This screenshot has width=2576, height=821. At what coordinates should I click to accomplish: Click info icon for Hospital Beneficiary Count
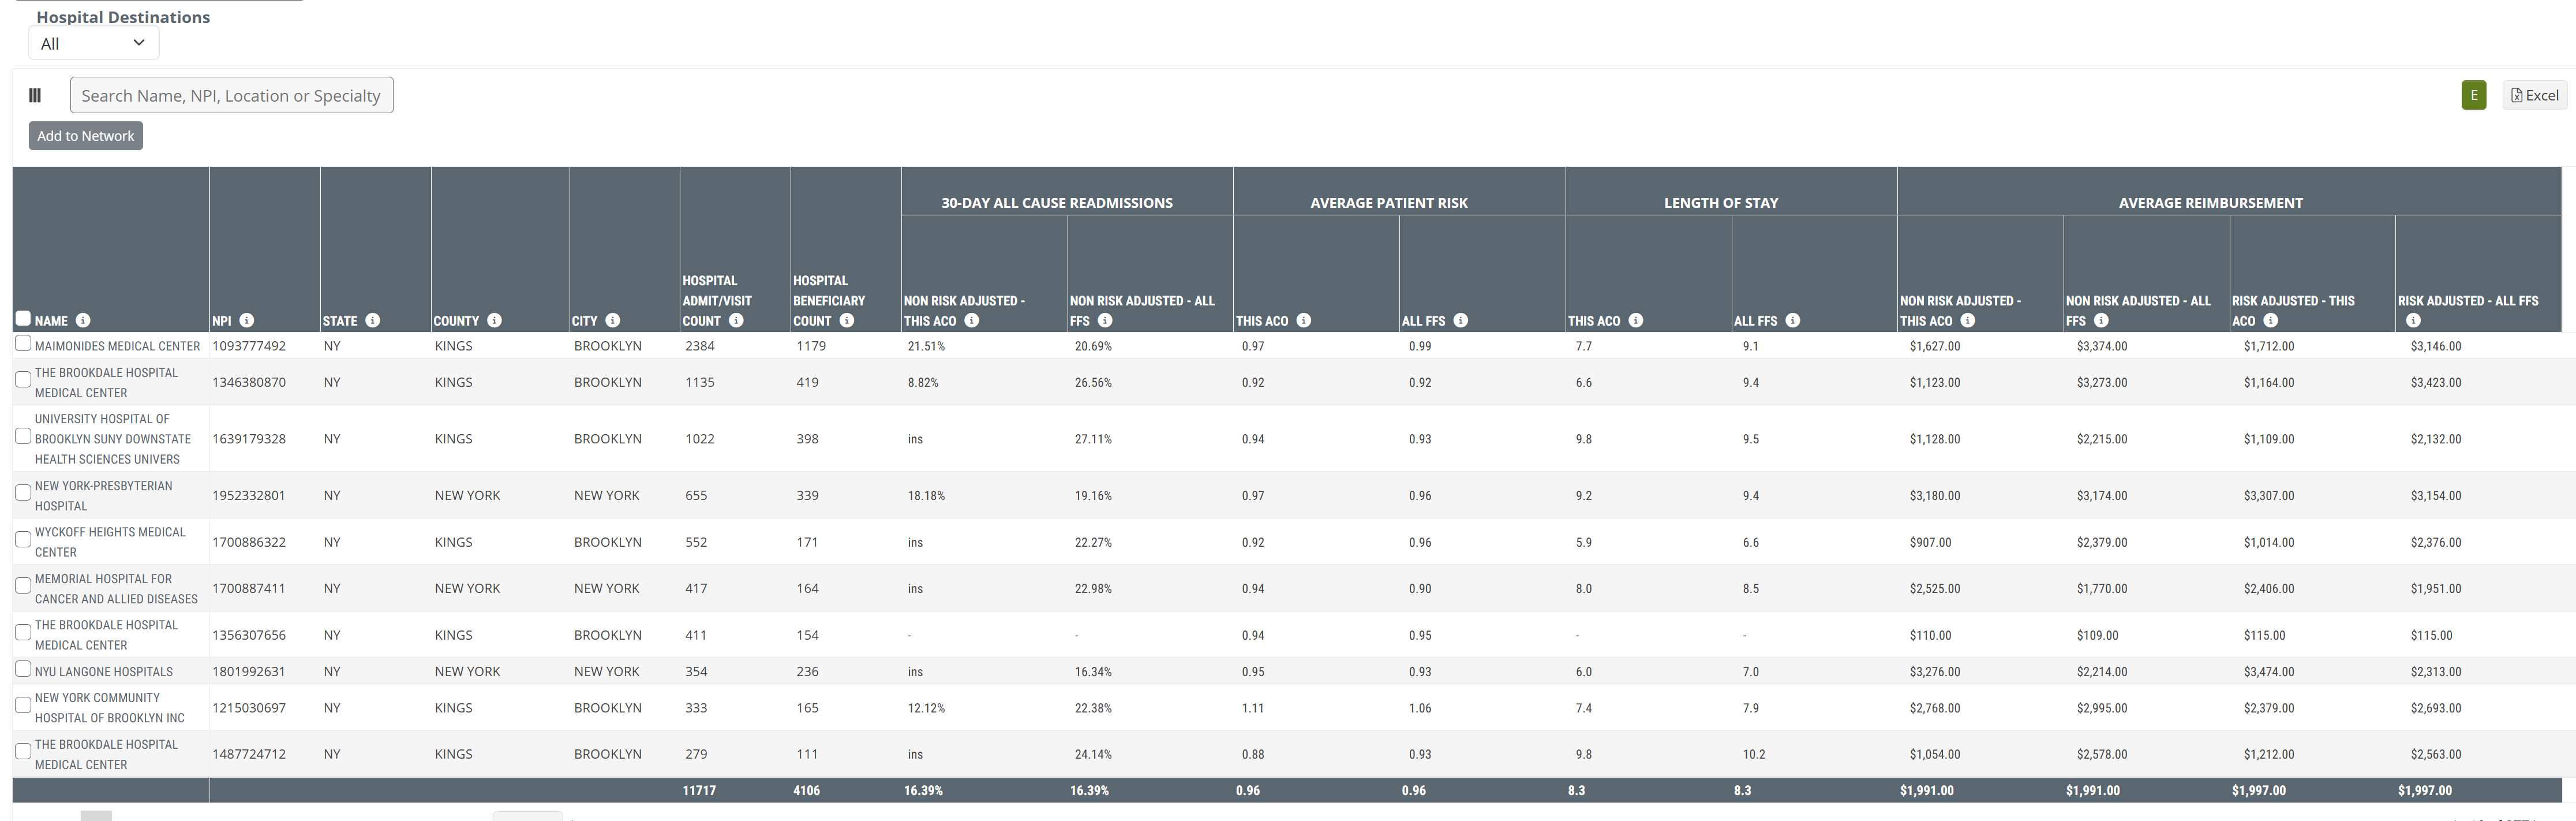pos(847,320)
